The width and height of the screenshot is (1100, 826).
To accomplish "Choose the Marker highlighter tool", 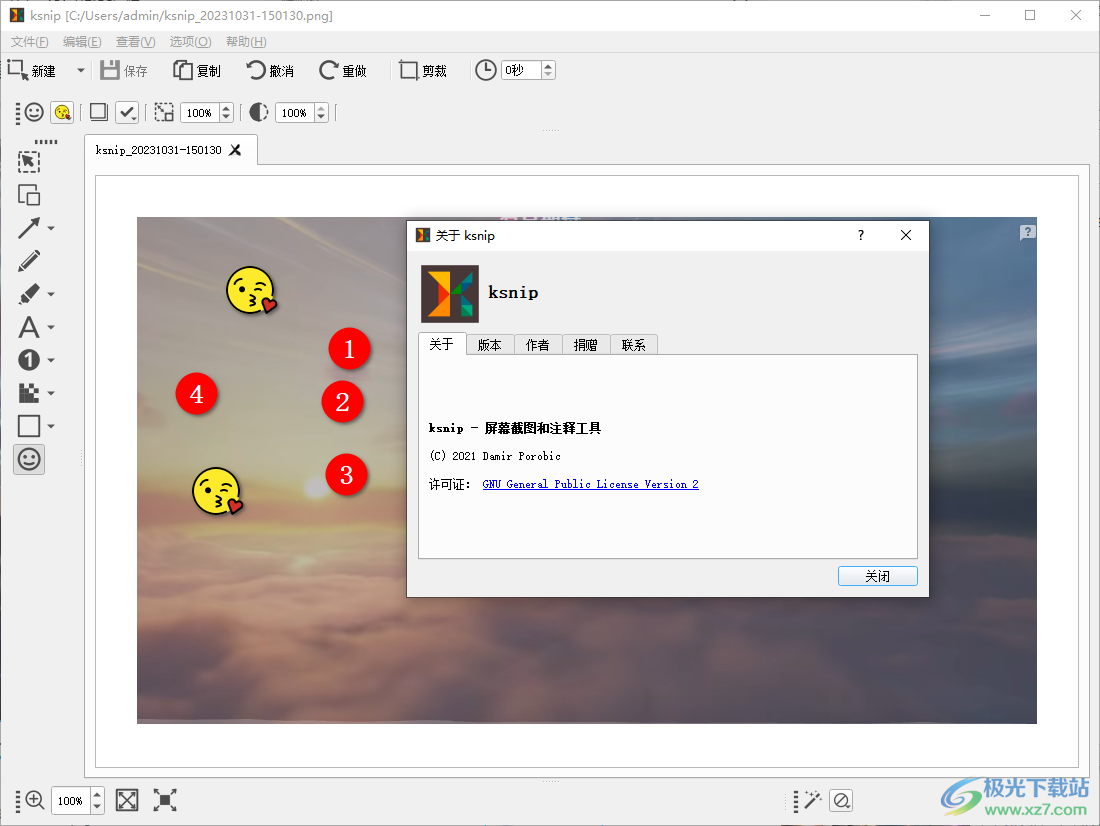I will point(29,293).
